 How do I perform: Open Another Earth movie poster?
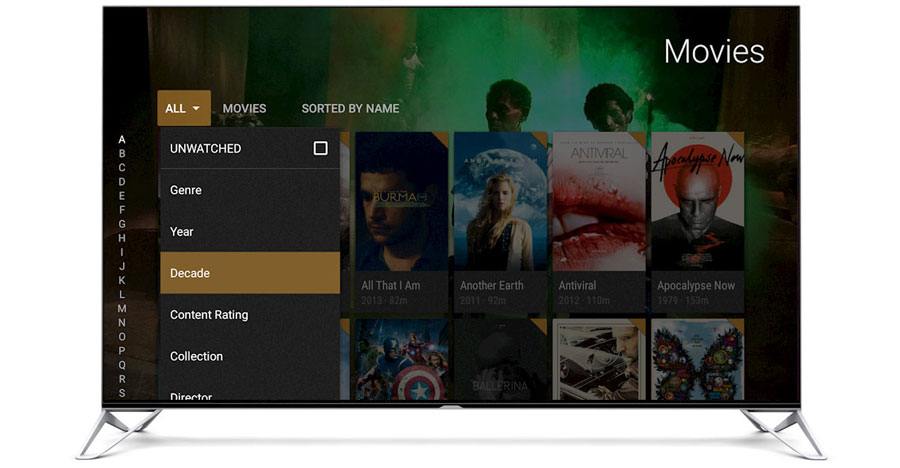(x=501, y=202)
